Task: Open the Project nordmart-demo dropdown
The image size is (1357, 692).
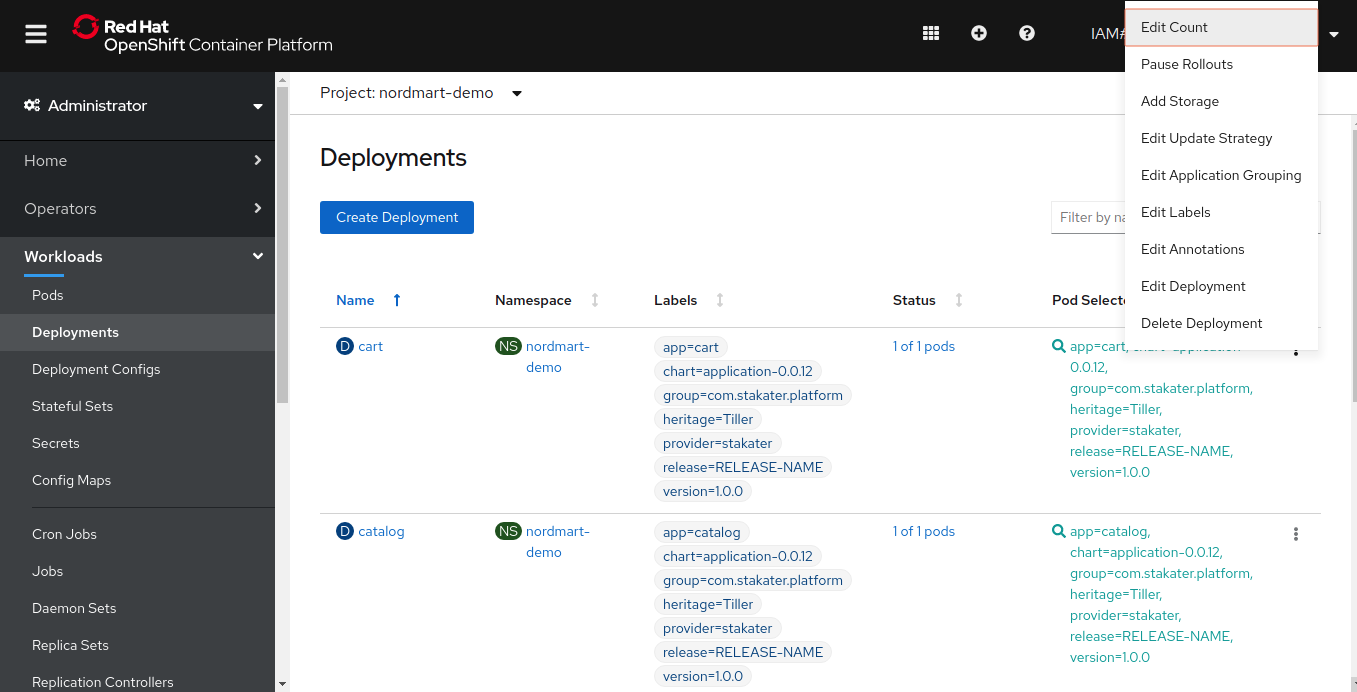Action: click(421, 93)
